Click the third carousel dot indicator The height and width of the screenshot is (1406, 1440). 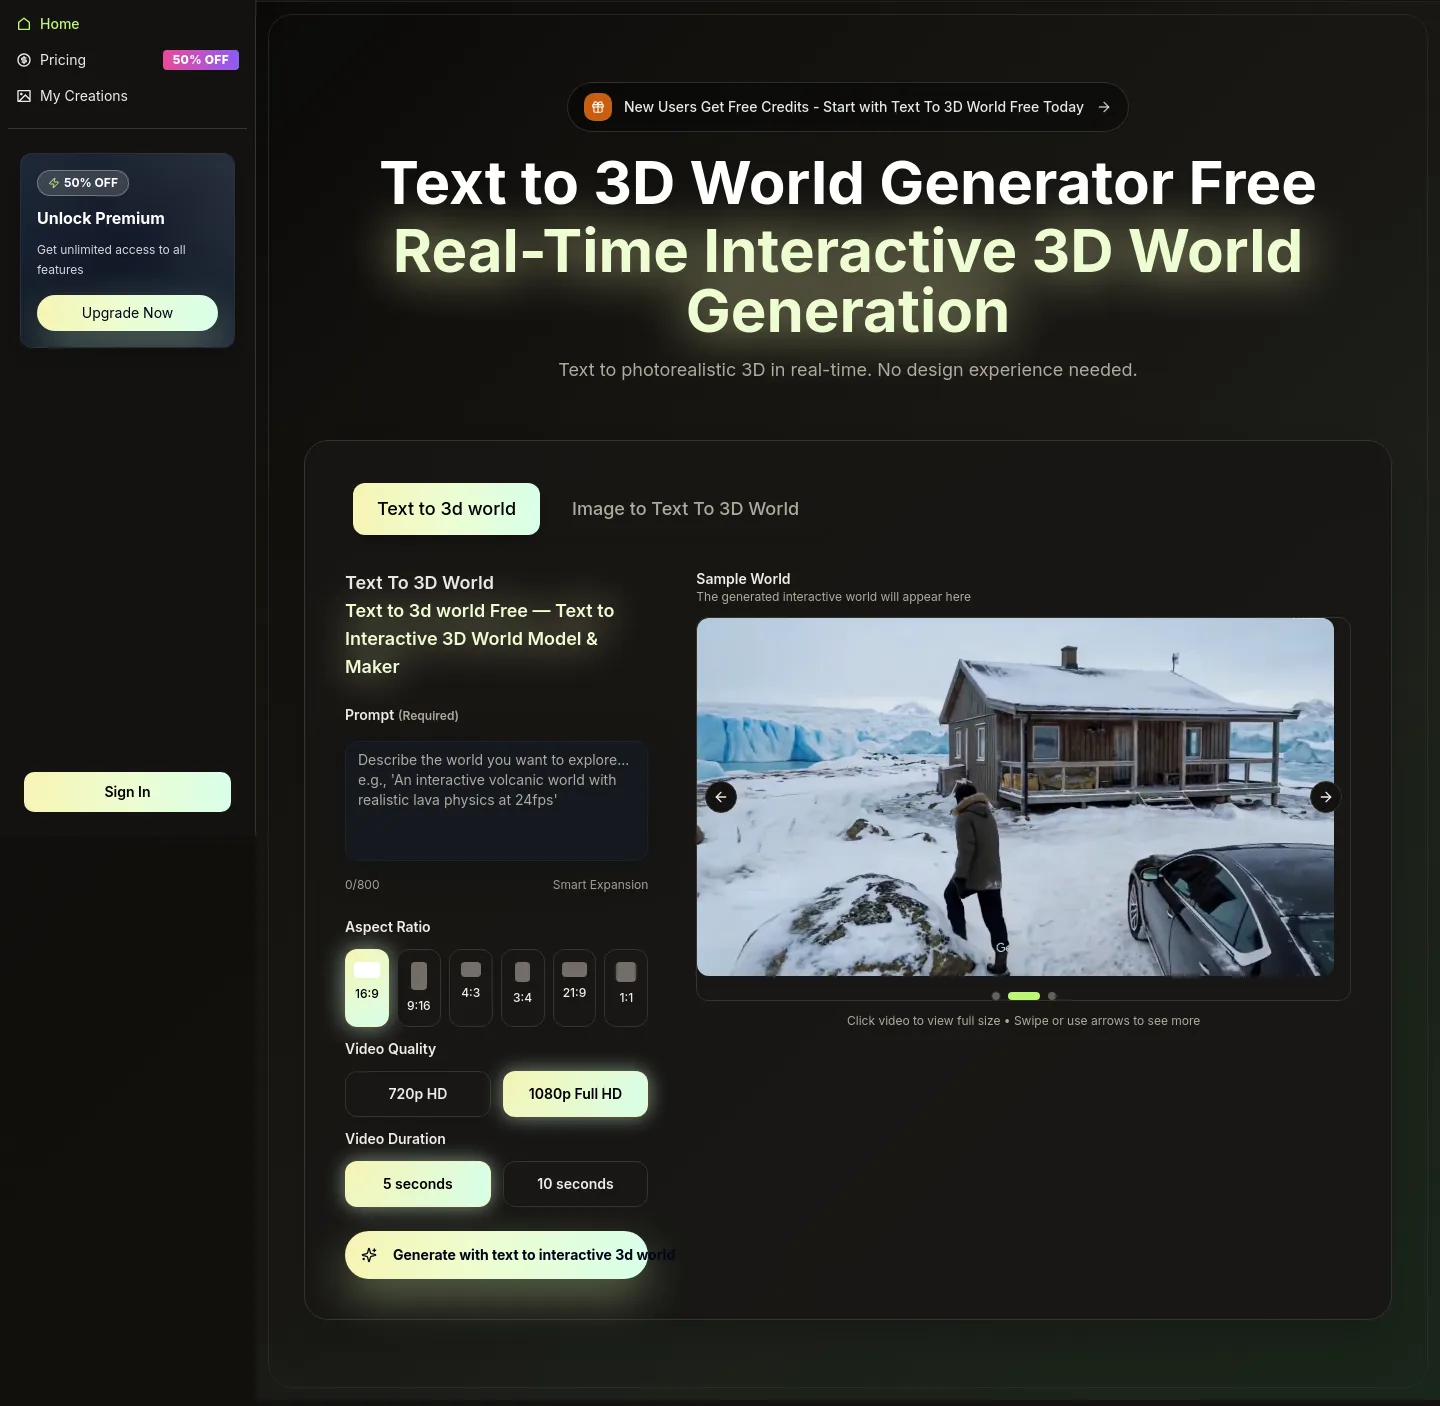(x=1052, y=996)
